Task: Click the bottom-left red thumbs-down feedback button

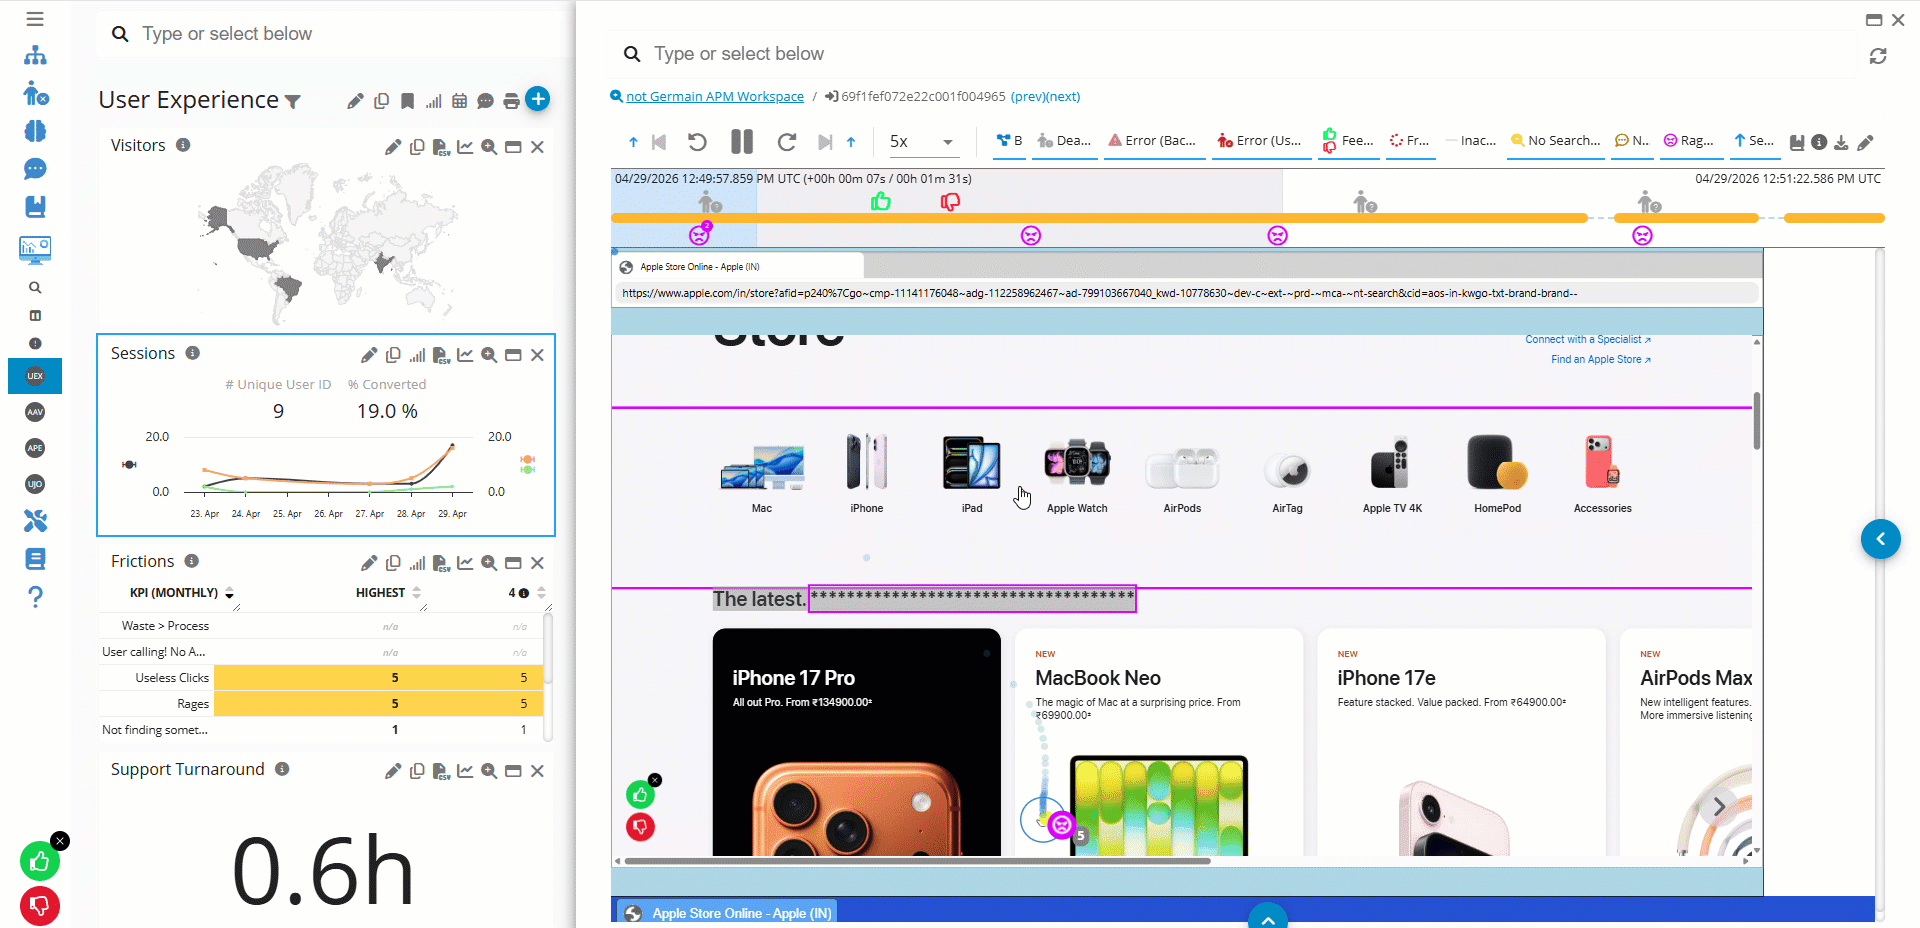Action: pyautogui.click(x=39, y=906)
